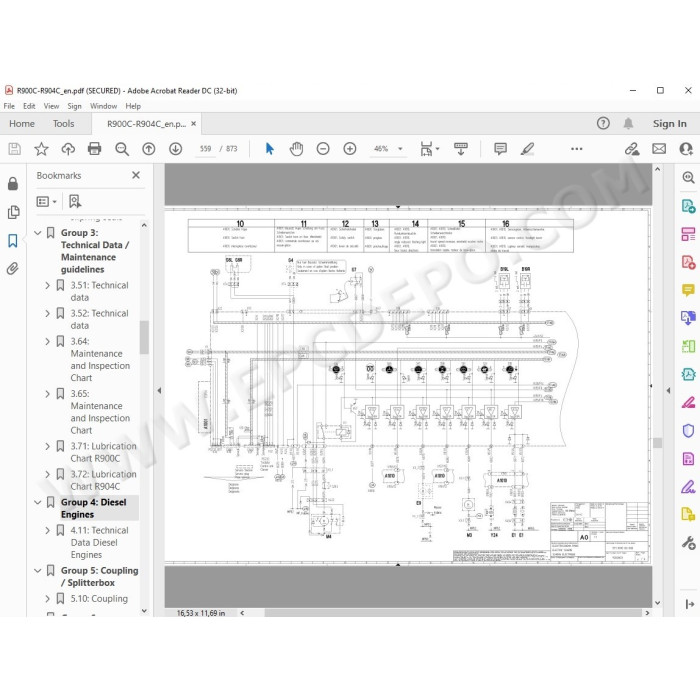Activate the Hand pan tool

point(296,149)
